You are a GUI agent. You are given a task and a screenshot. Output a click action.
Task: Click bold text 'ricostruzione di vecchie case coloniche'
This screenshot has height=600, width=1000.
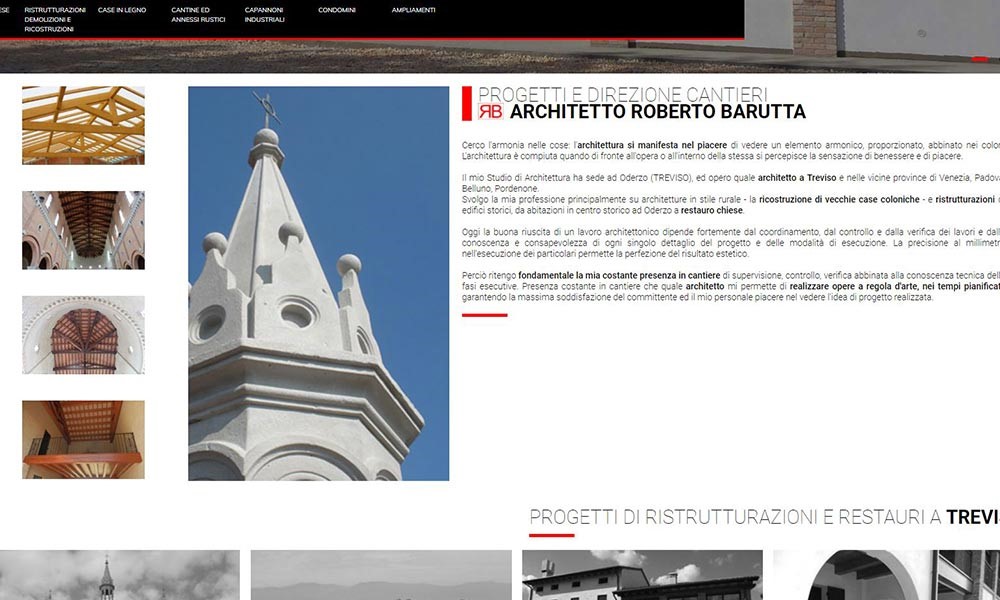coord(839,200)
